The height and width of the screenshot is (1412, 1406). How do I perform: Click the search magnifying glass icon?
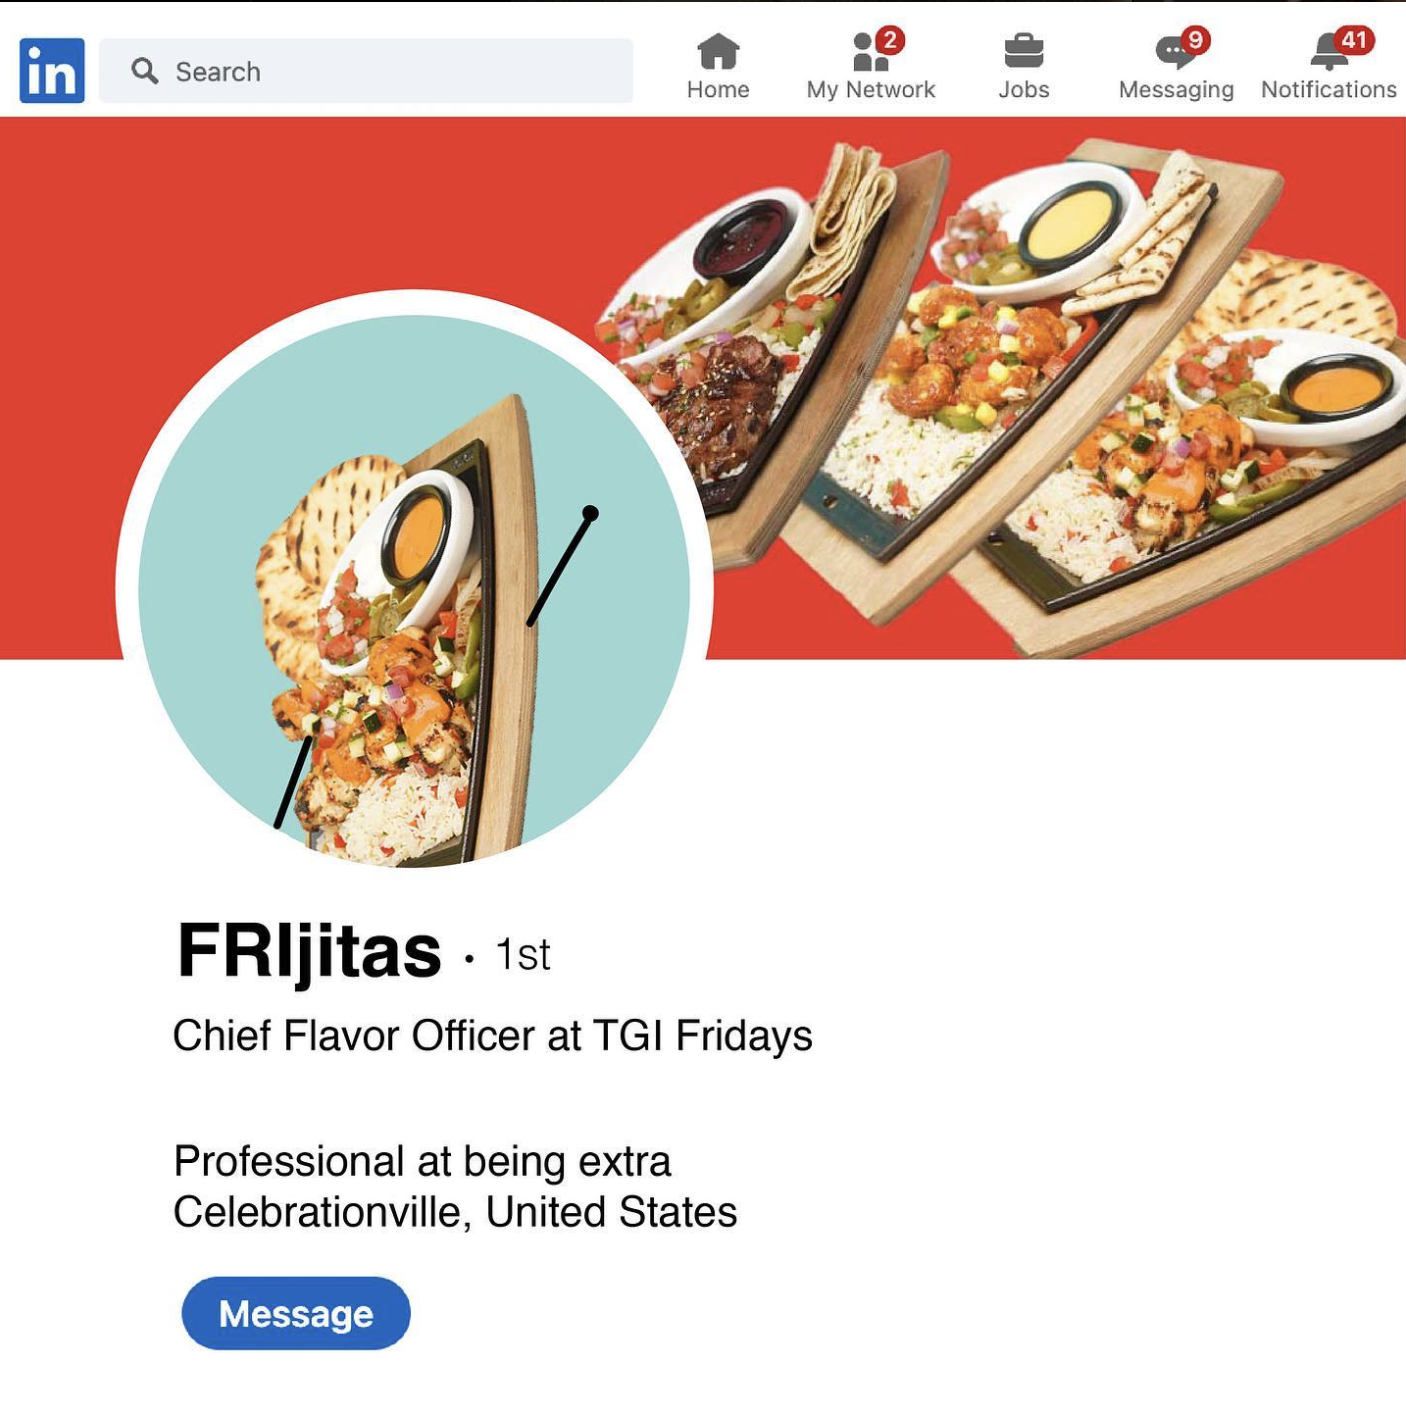(145, 71)
